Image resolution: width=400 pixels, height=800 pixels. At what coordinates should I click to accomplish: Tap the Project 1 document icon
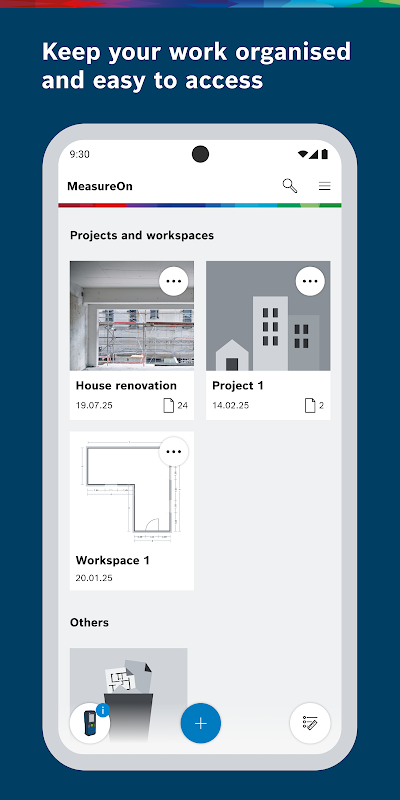(x=310, y=406)
